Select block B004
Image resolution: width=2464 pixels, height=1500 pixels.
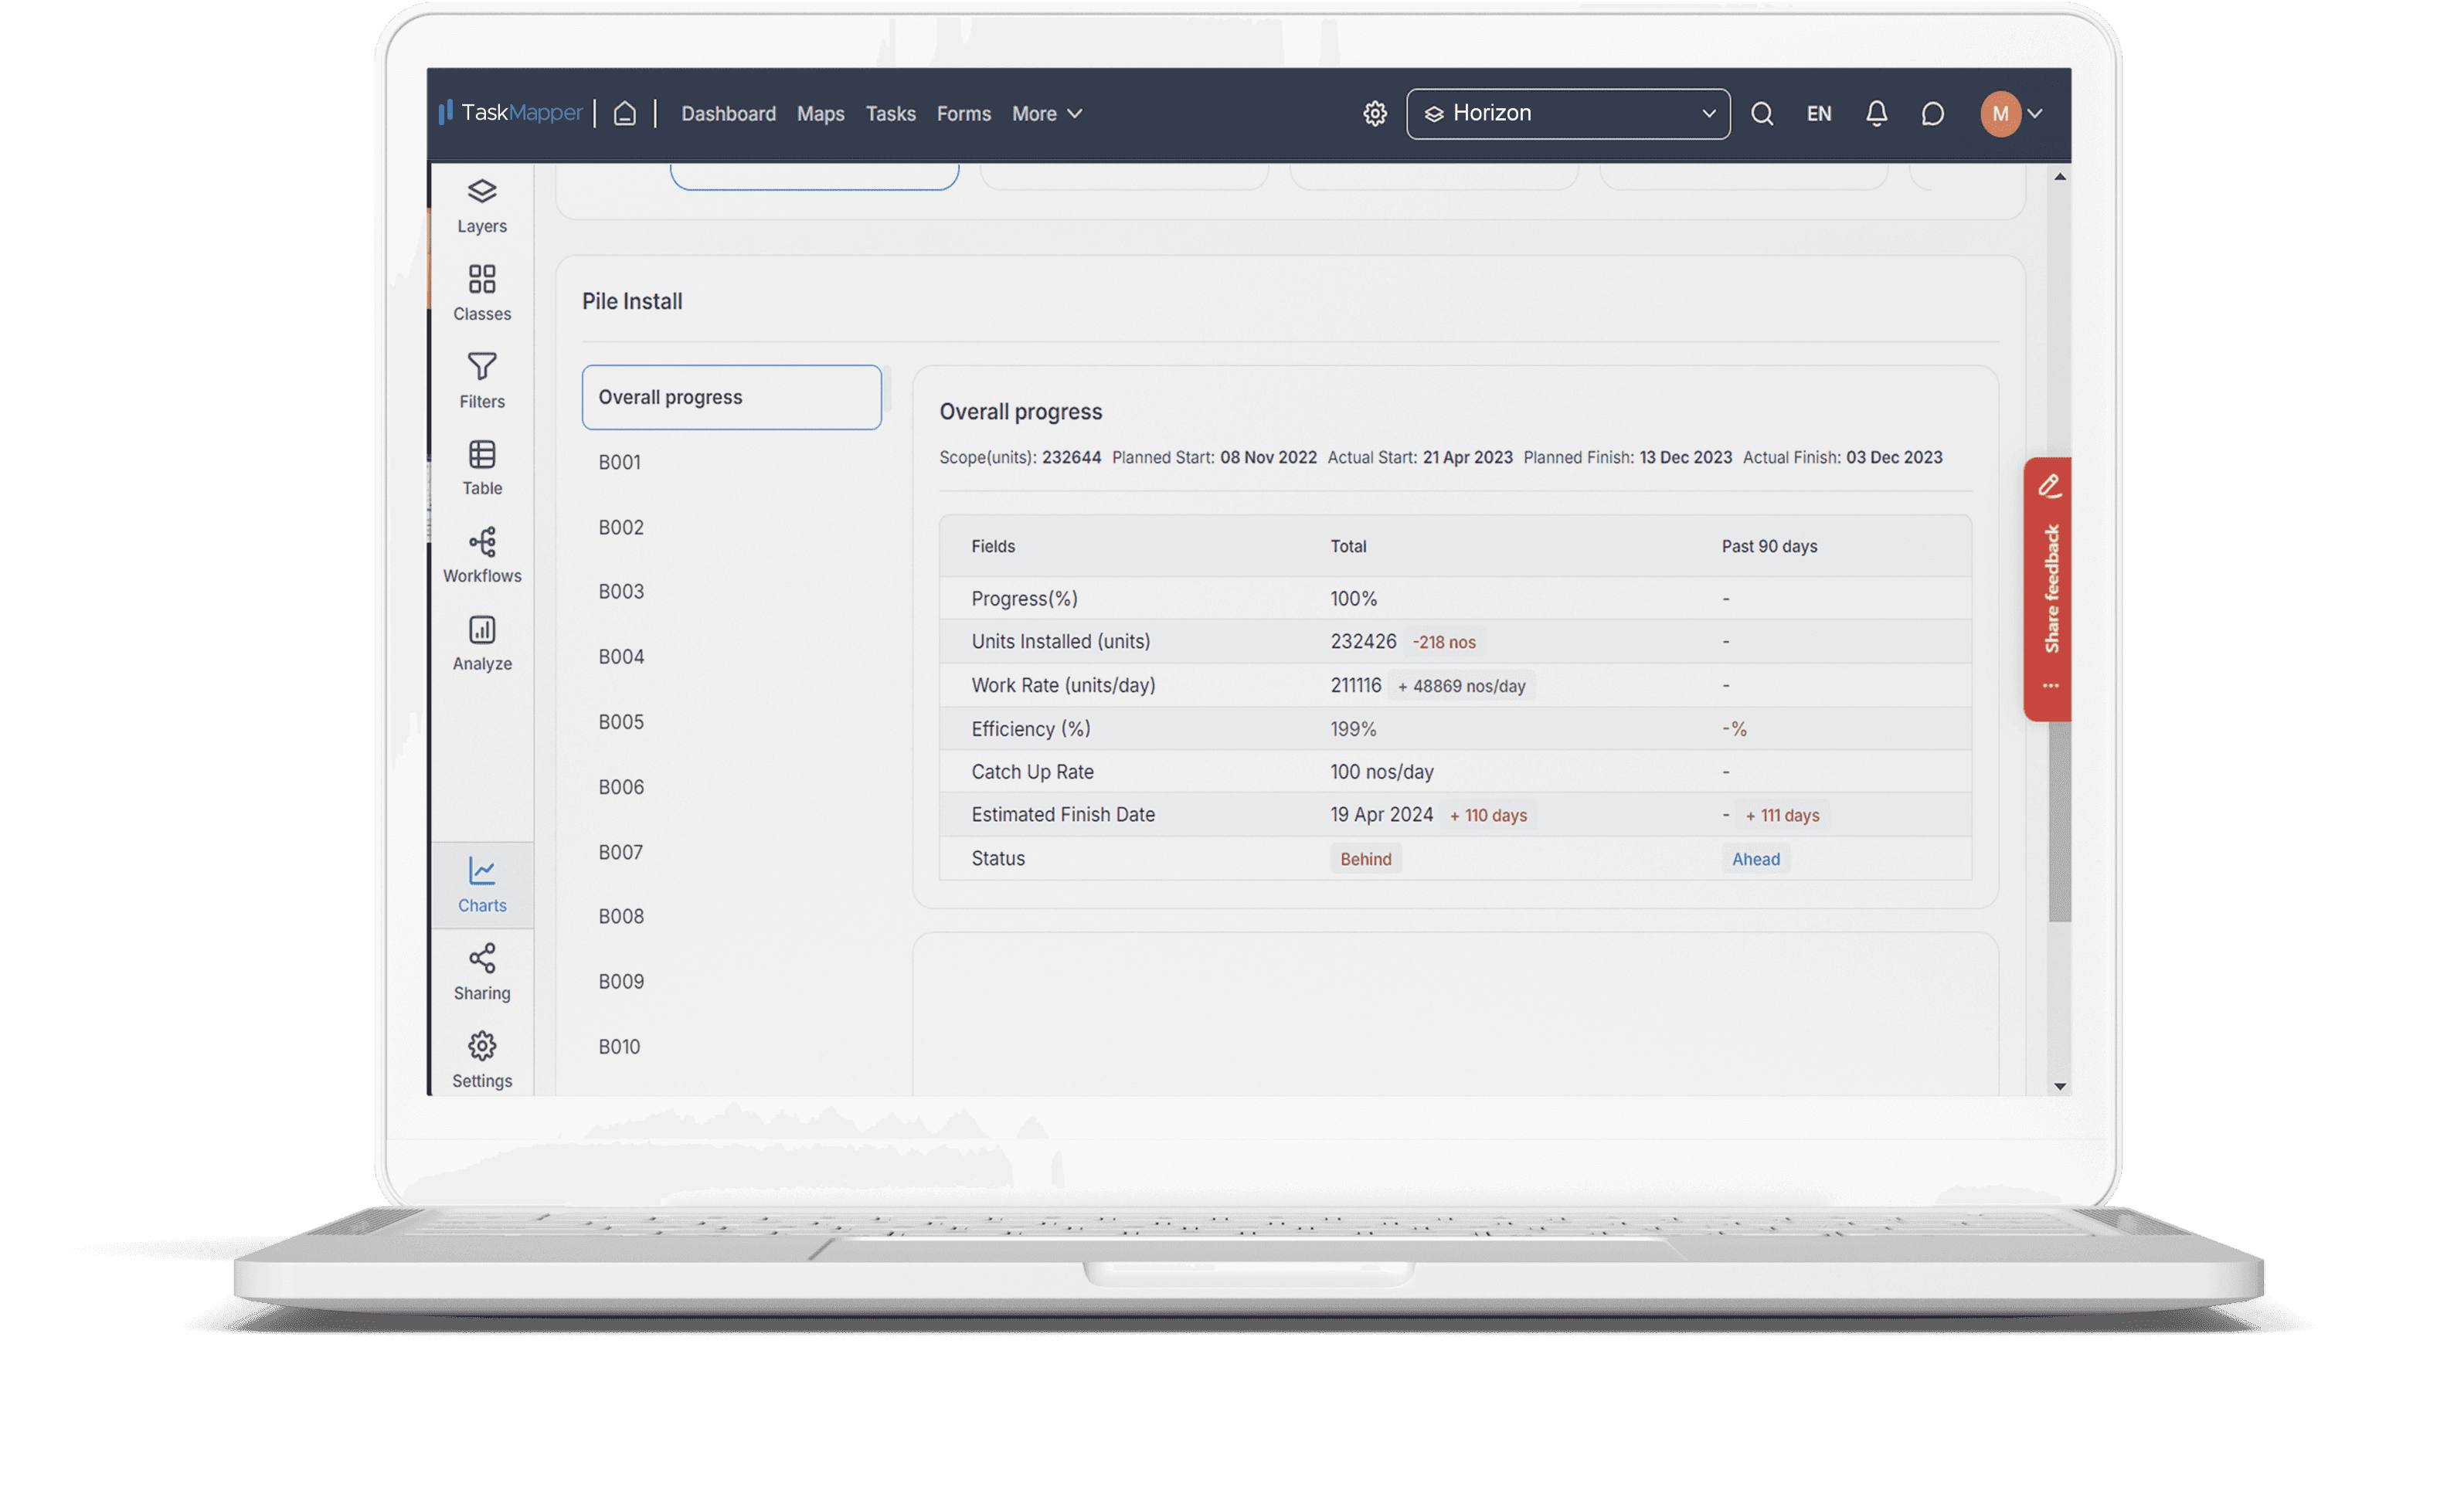pyautogui.click(x=621, y=656)
